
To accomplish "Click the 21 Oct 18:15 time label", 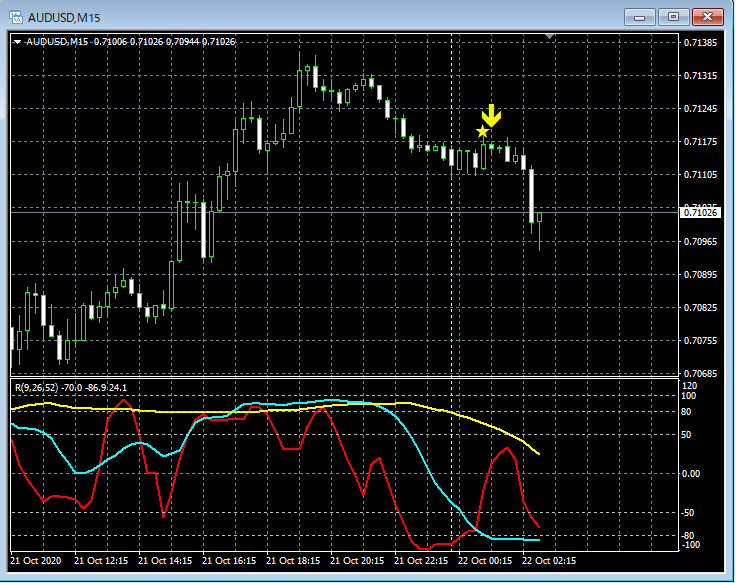I will pyautogui.click(x=293, y=560).
